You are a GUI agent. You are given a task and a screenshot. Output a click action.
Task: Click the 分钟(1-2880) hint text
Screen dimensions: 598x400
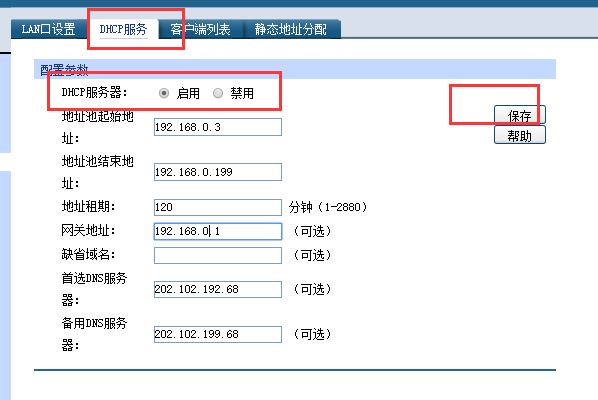pos(328,207)
